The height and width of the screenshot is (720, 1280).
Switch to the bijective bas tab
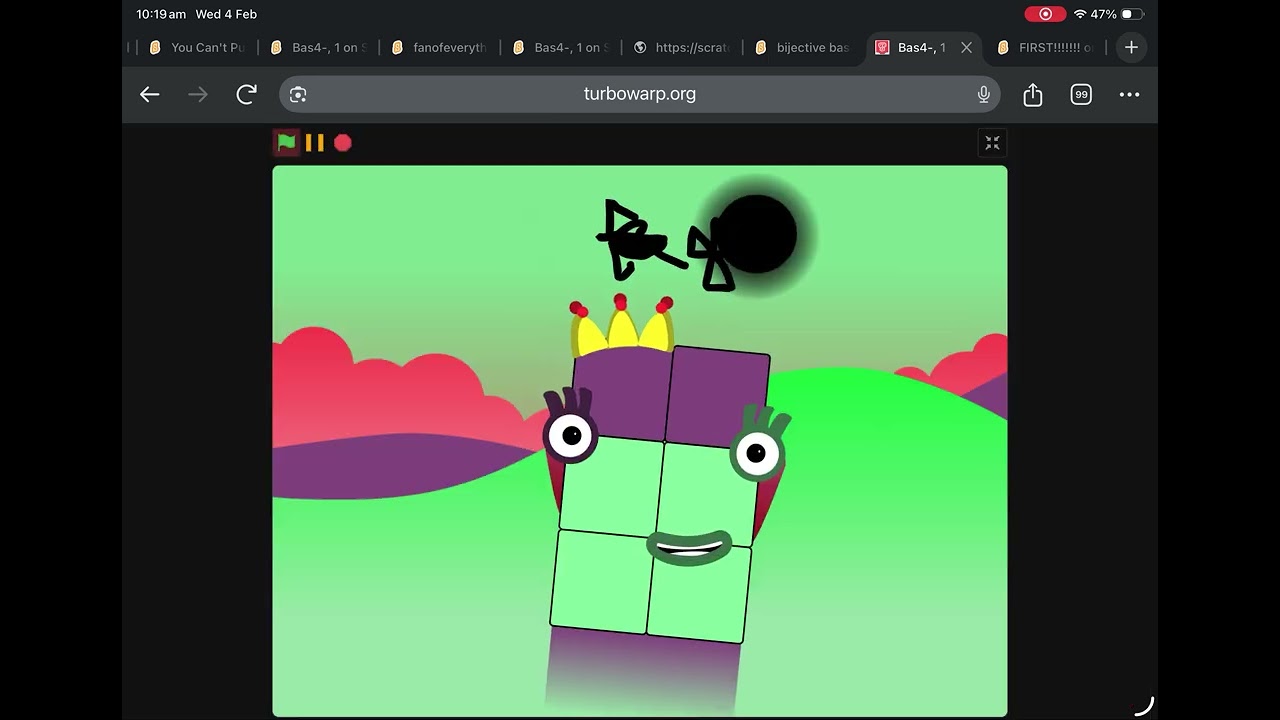[803, 47]
